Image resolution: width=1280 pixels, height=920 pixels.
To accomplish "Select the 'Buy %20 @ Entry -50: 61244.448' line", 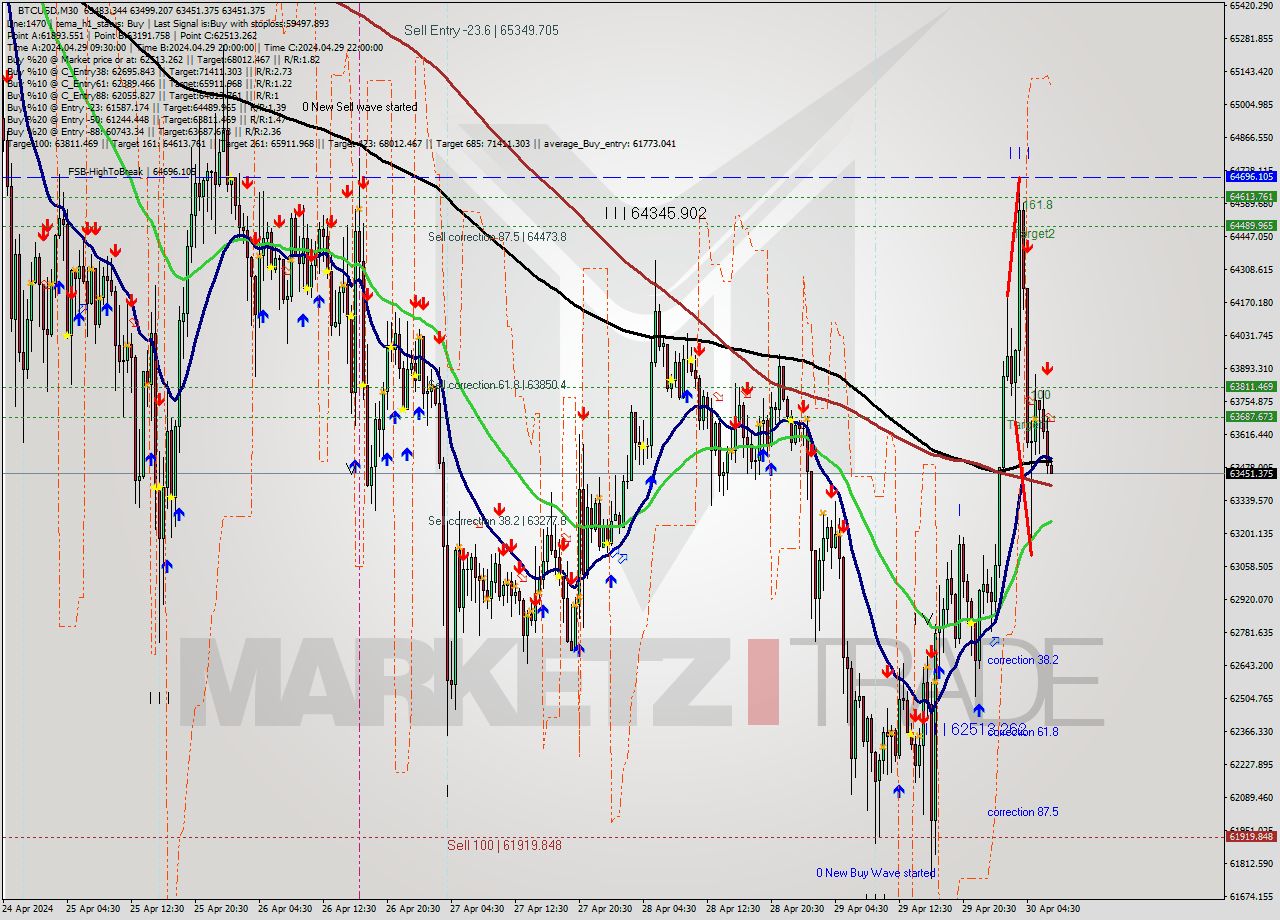I will pos(146,119).
